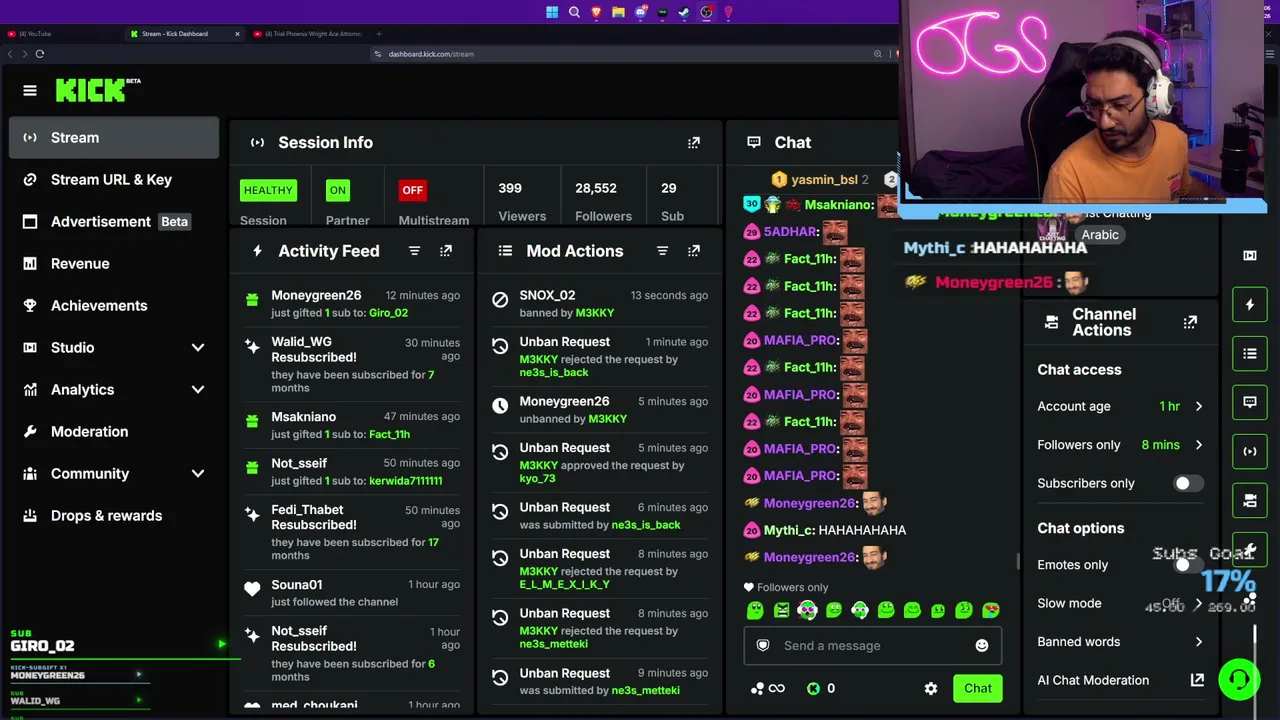Open the Advertisement Beta page
The height and width of the screenshot is (720, 1280).
click(x=114, y=222)
